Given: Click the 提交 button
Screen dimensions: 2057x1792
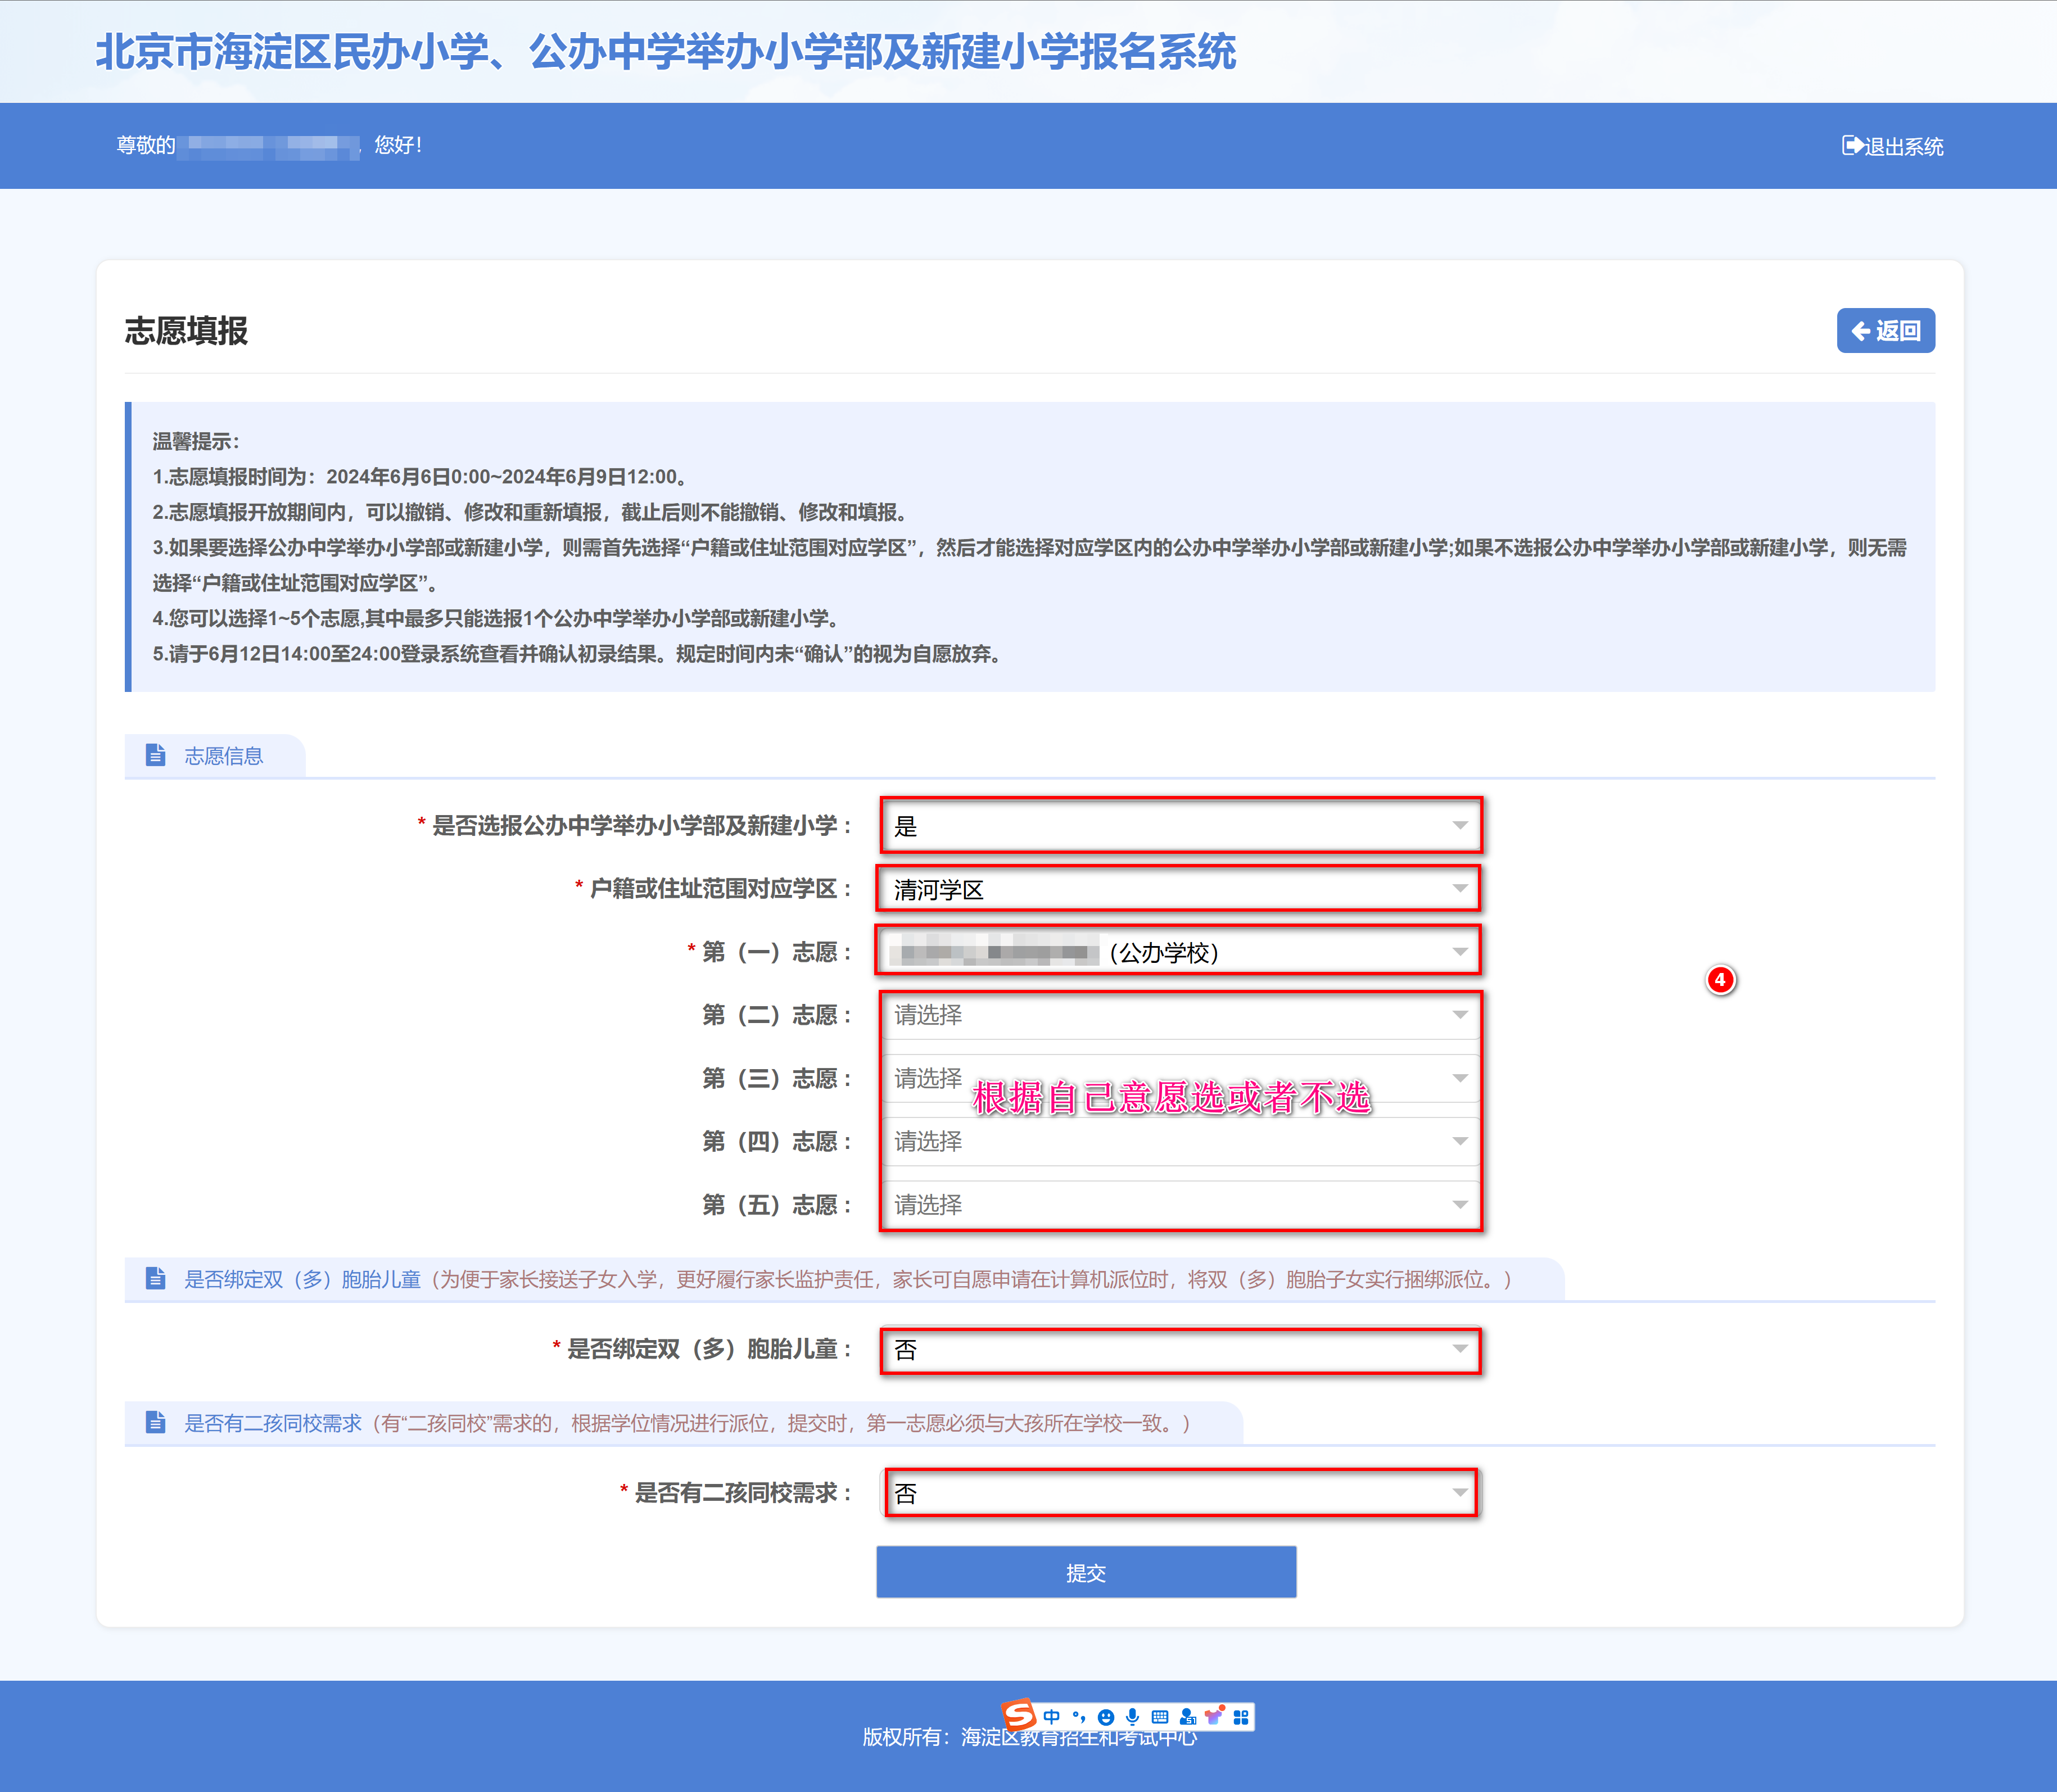Looking at the screenshot, I should pos(1086,1572).
